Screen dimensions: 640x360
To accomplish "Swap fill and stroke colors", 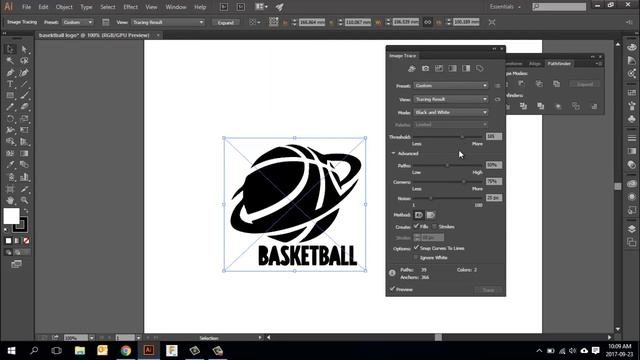I will point(26,211).
